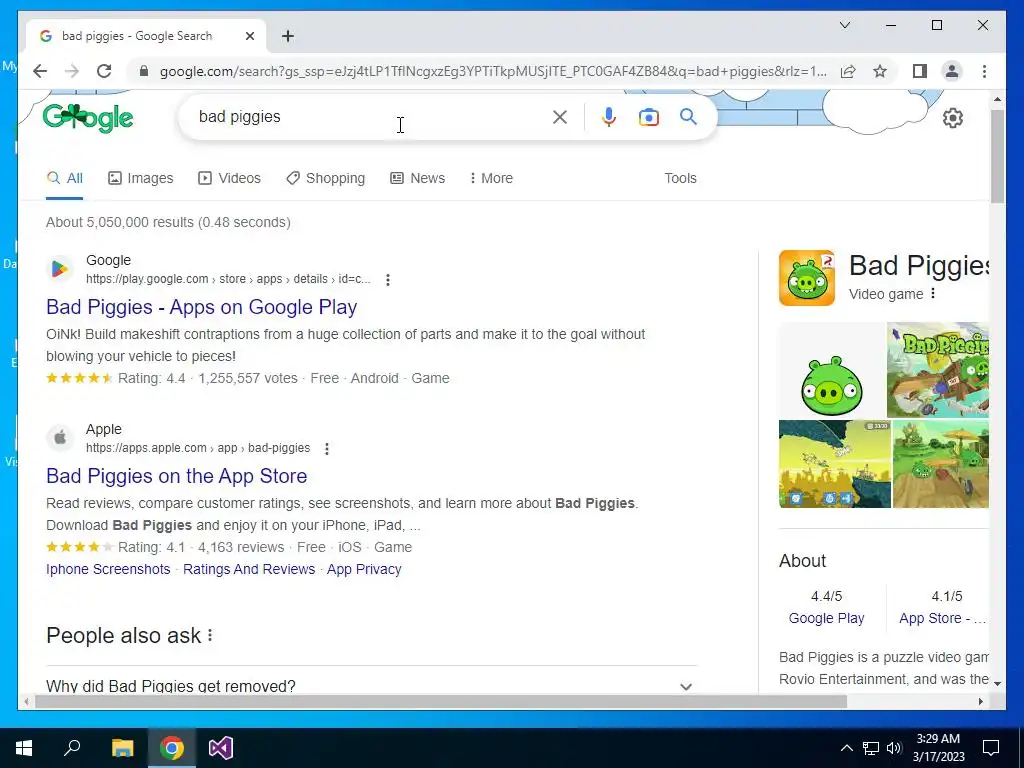This screenshot has height=768, width=1024.
Task: Open Ratings And Reviews sublink
Action: [249, 569]
